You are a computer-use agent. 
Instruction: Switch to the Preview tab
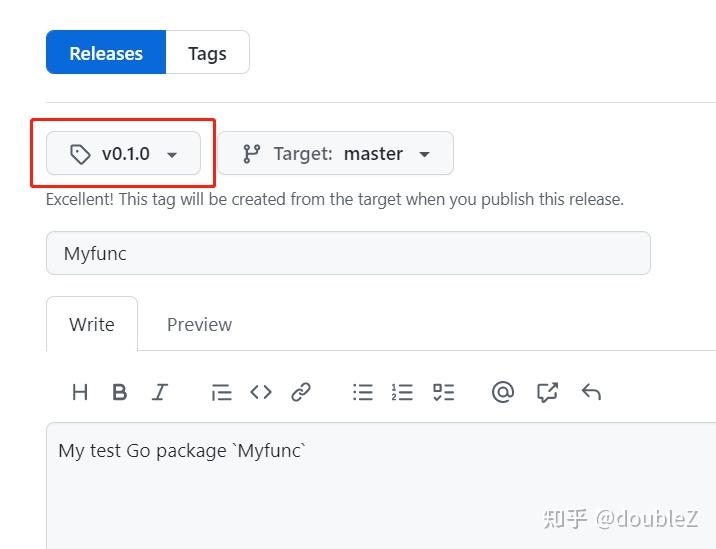[199, 324]
